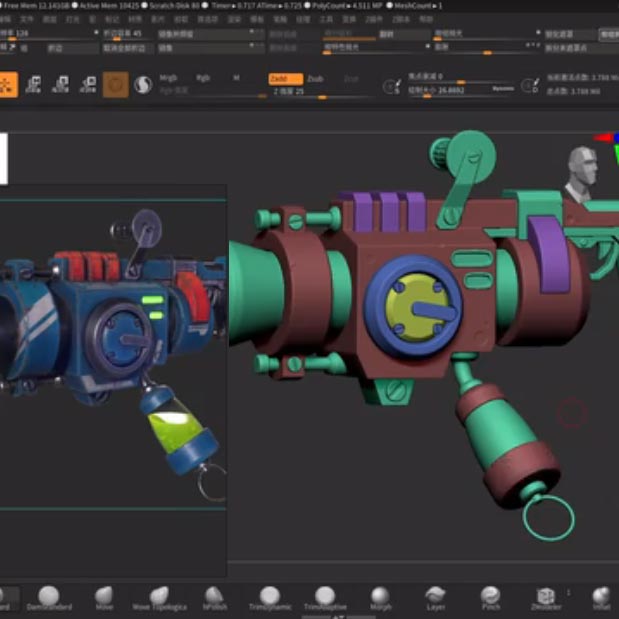
Task: Select the Rotate transform mode icon
Action: tap(88, 84)
